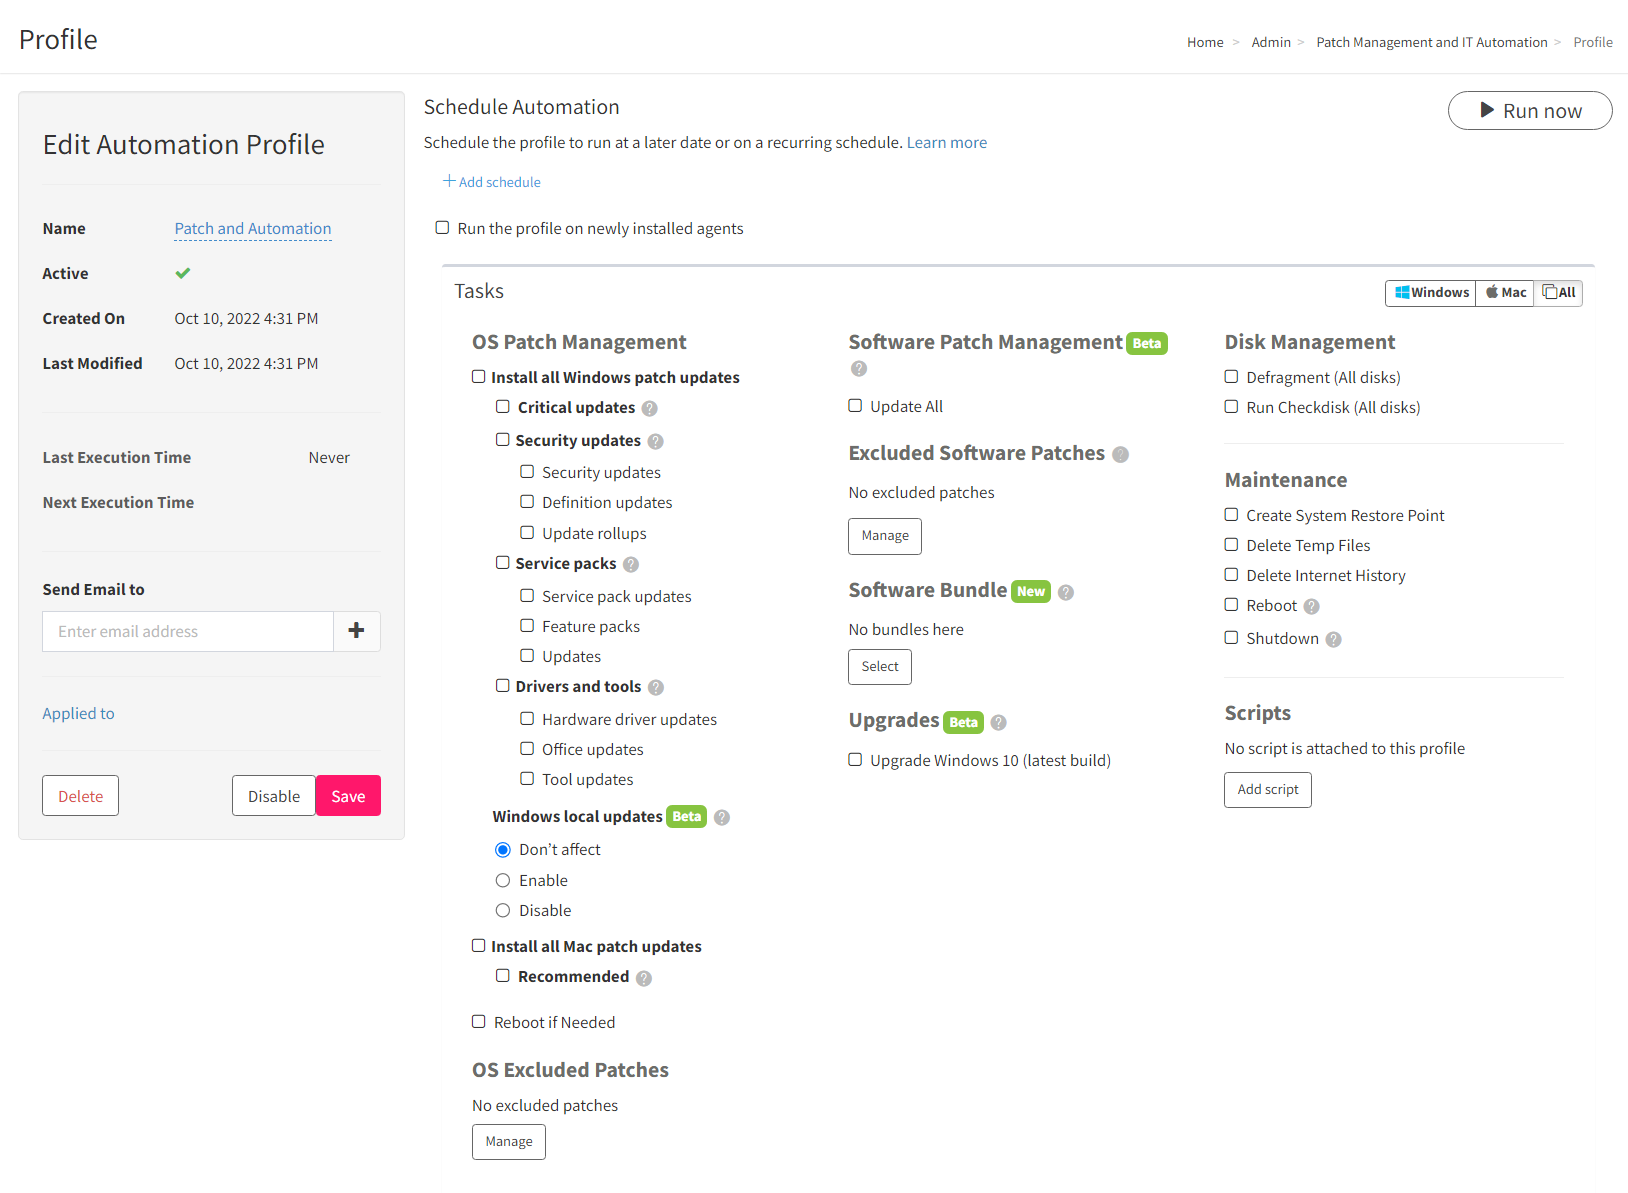Show All platform tasks

[x=1558, y=293]
